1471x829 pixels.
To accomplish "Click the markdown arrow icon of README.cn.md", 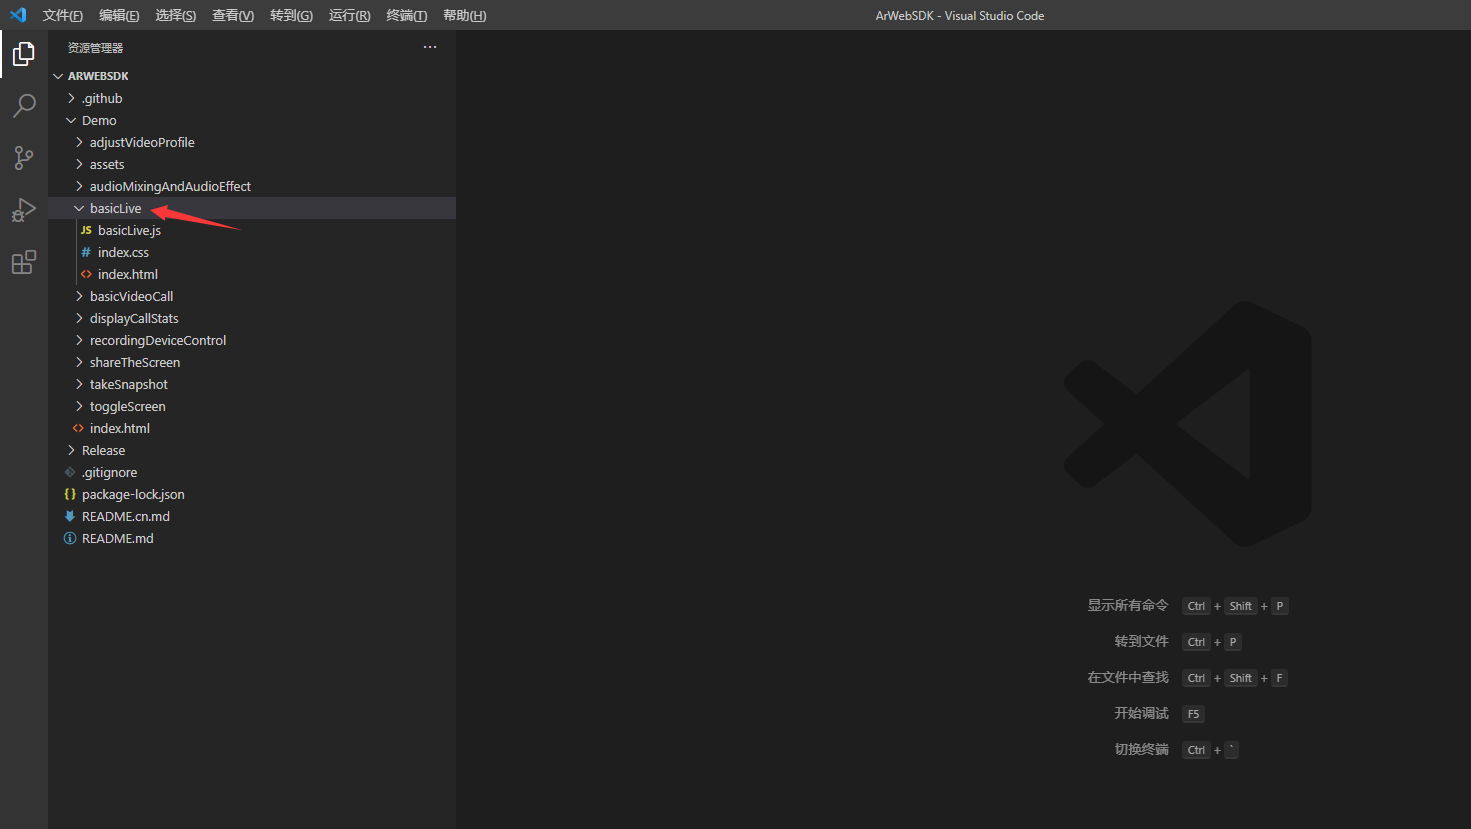I will (x=70, y=516).
